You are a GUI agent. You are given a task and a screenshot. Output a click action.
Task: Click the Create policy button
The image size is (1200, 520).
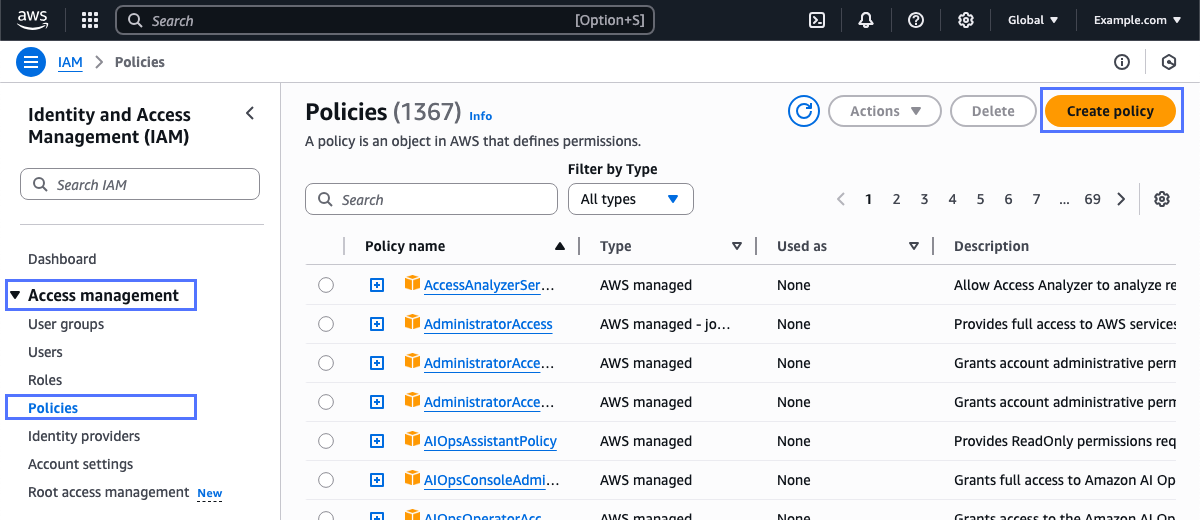pos(1110,111)
